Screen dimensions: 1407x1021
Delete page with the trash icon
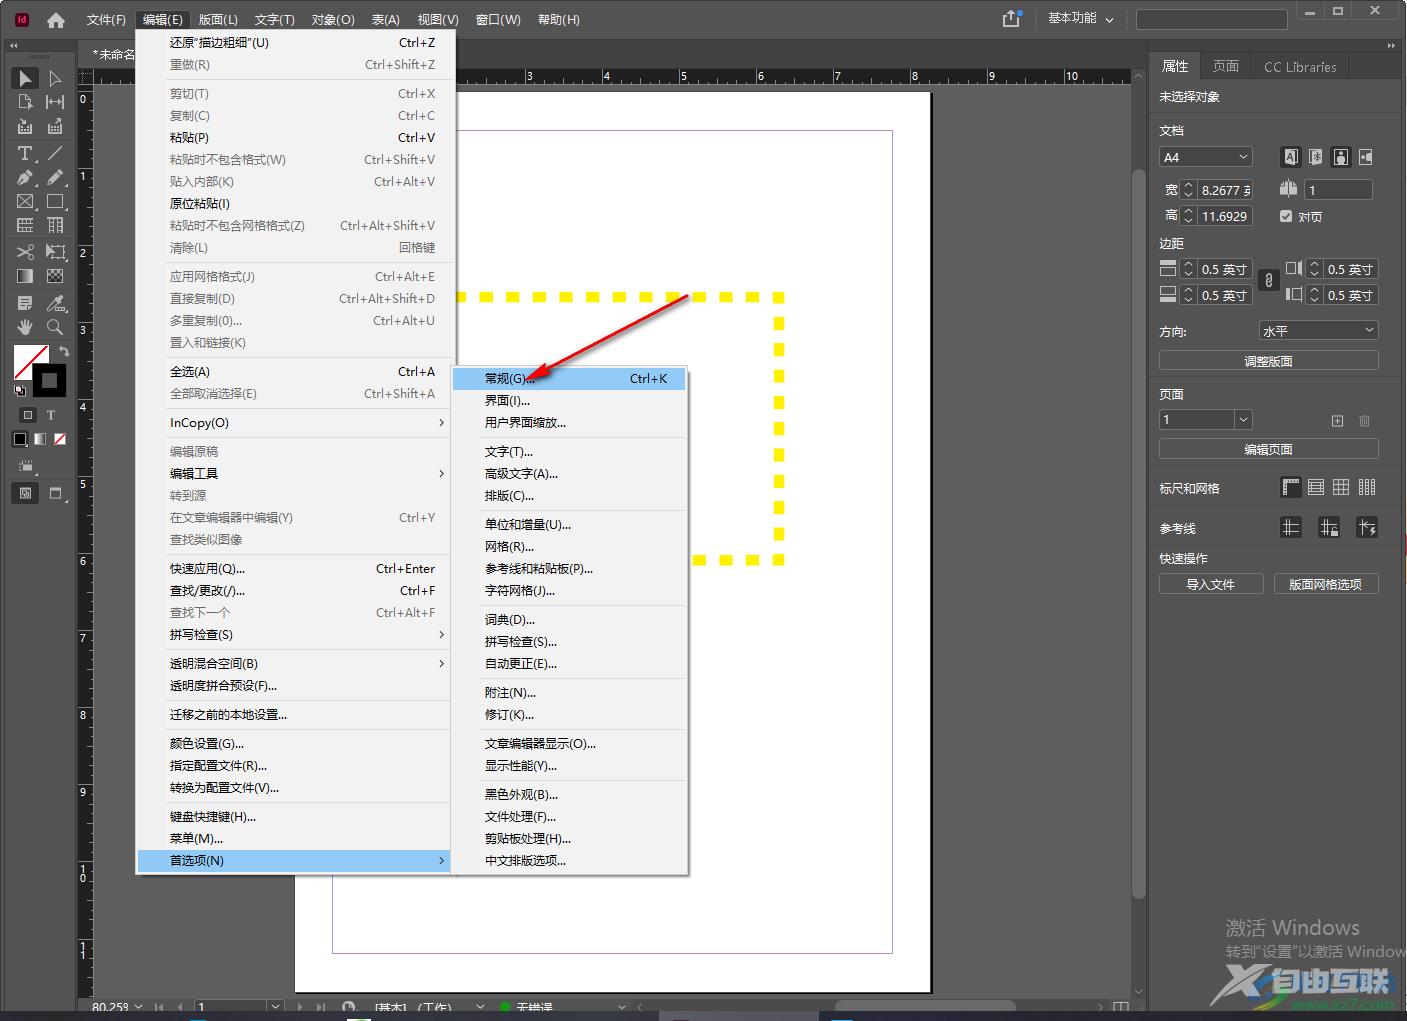click(1365, 421)
